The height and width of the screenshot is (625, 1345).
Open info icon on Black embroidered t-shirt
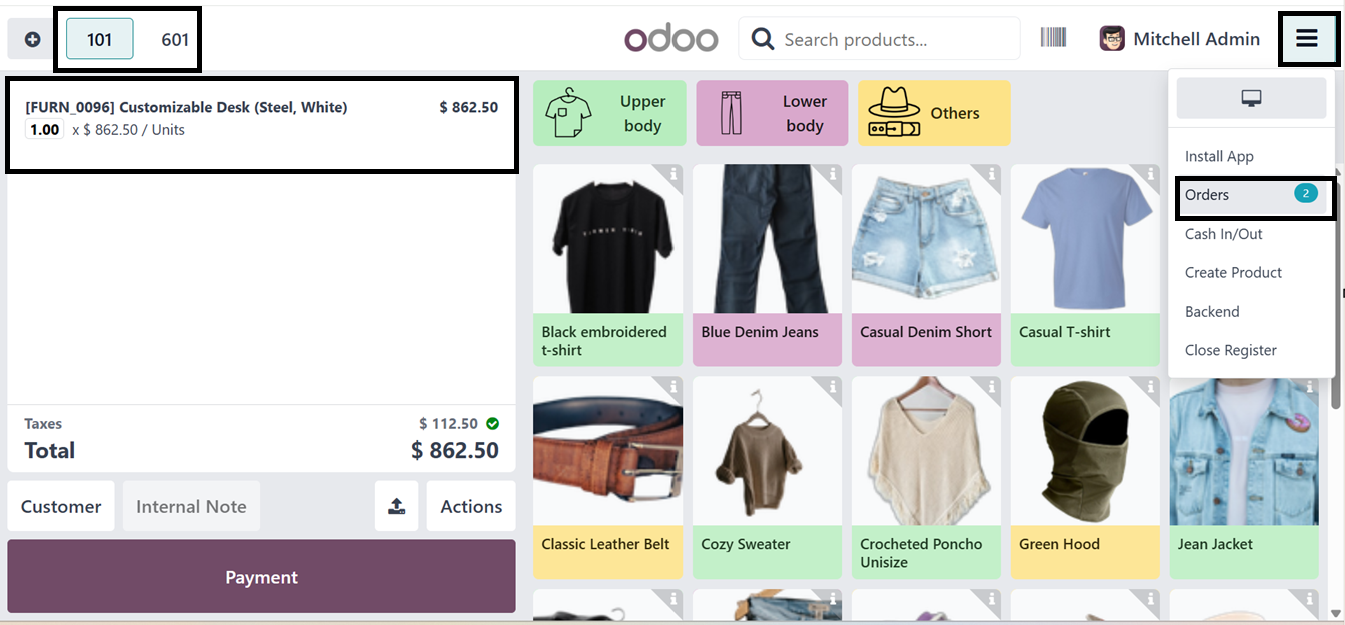tap(674, 174)
